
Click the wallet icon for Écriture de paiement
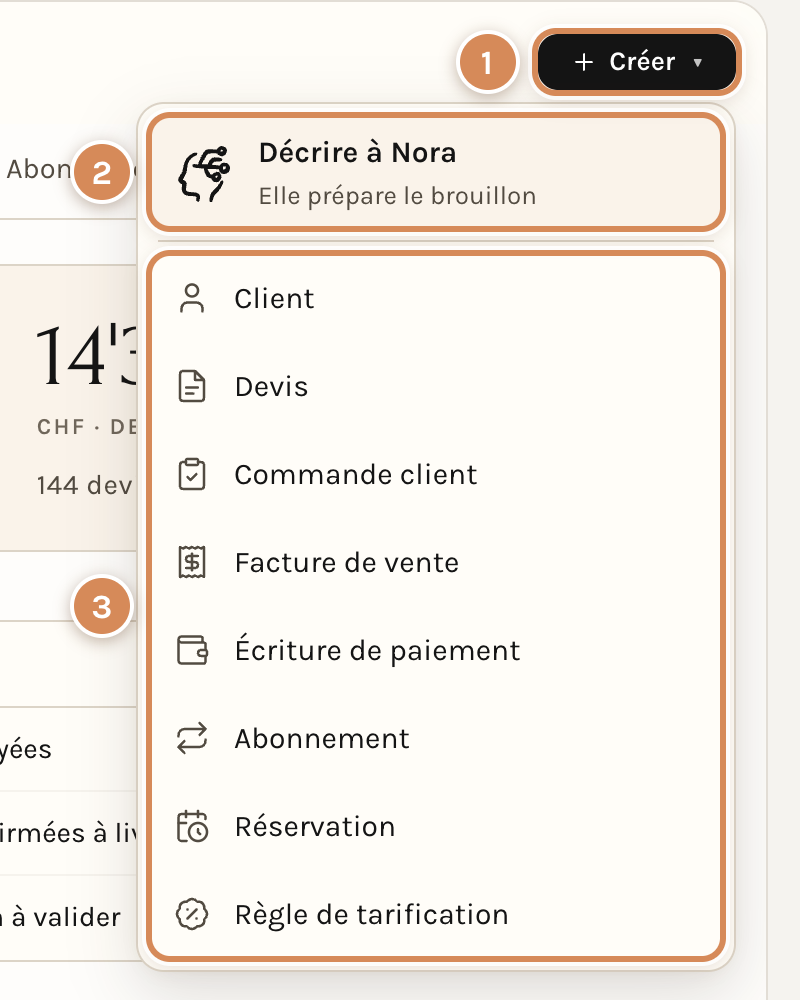coord(192,651)
